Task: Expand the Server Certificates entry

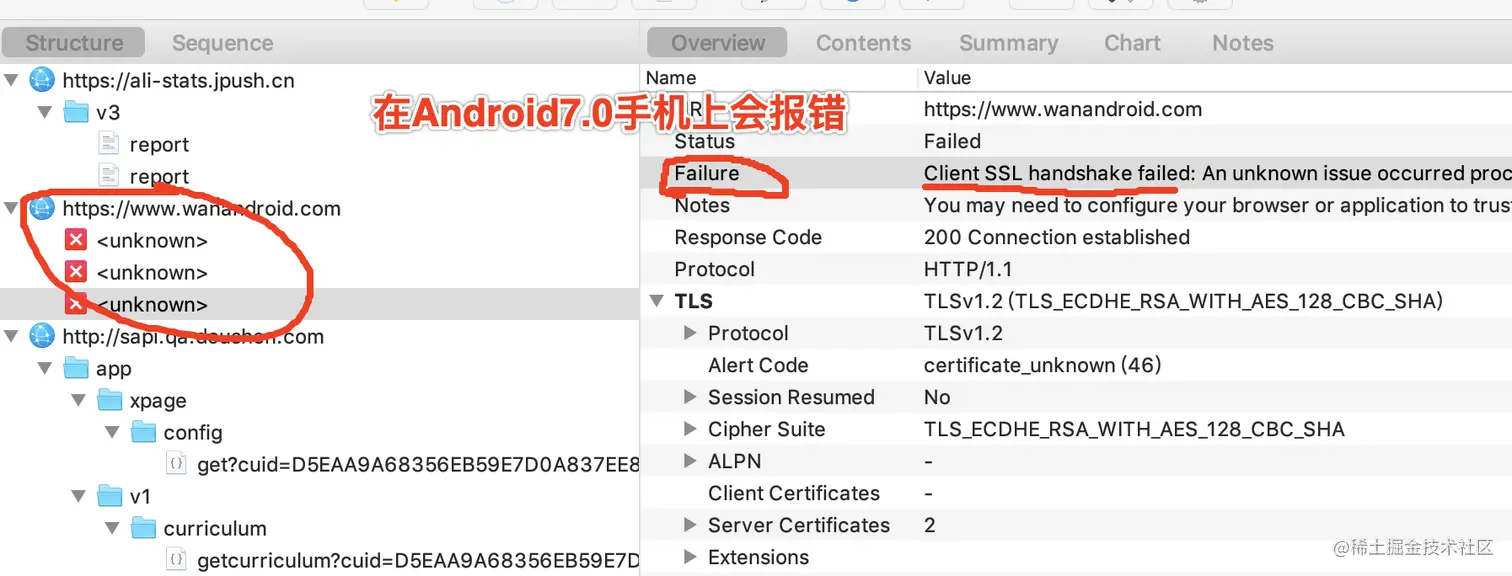Action: (688, 525)
